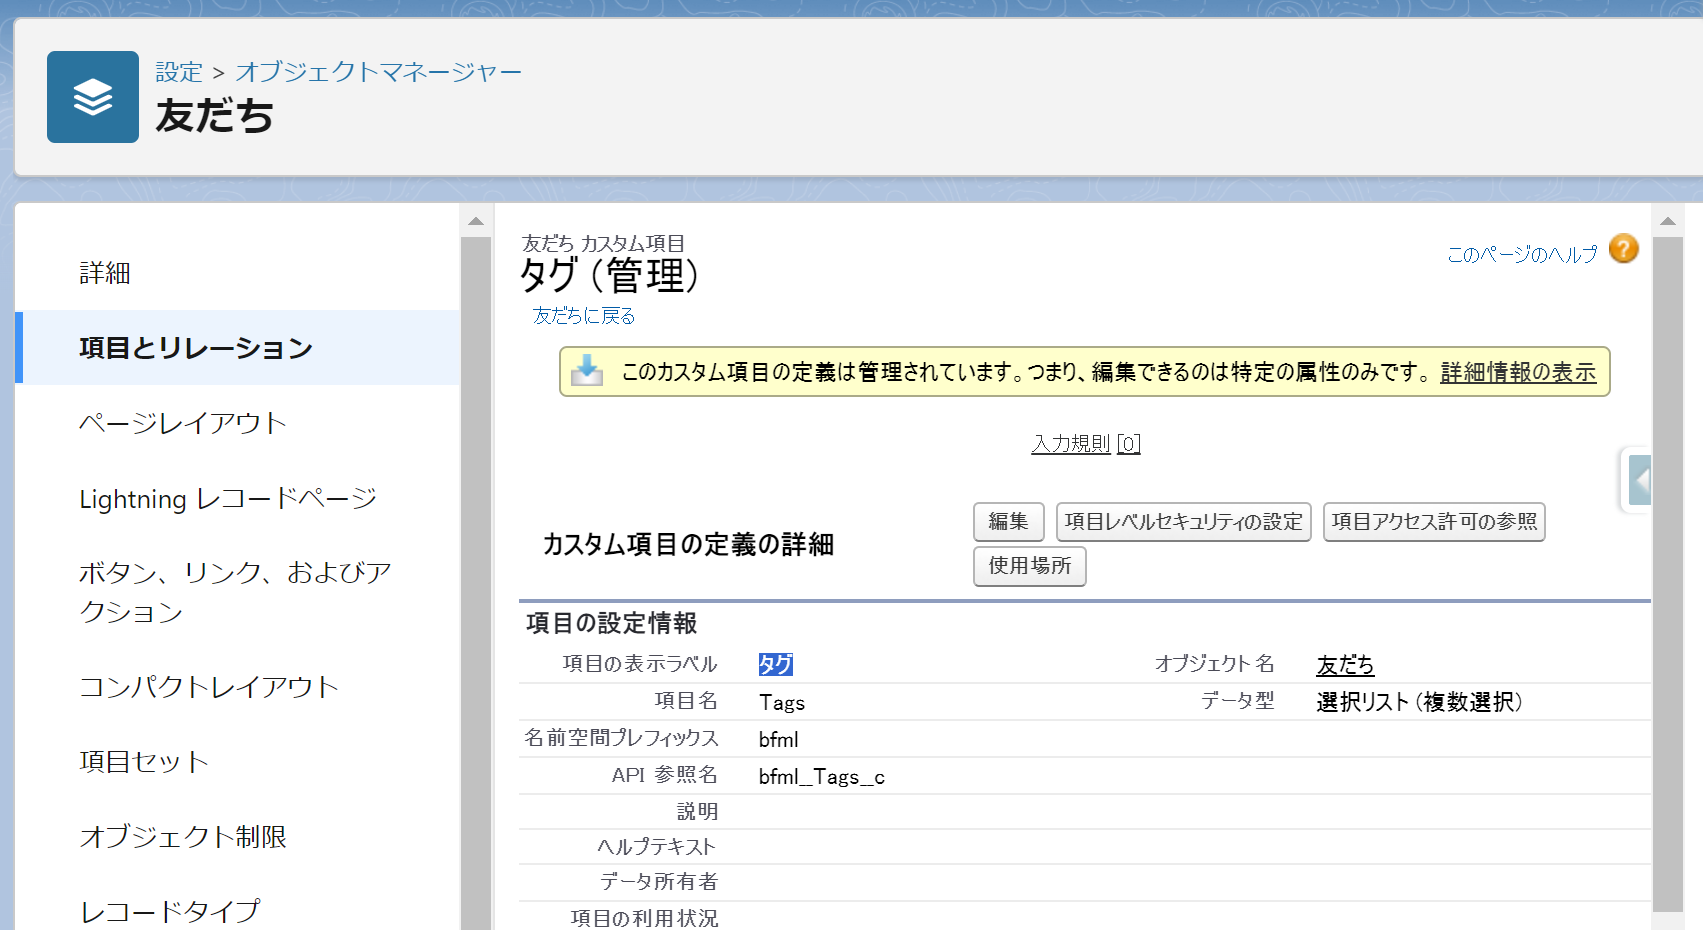Click the orange help question mark icon
The height and width of the screenshot is (930, 1703).
point(1623,249)
